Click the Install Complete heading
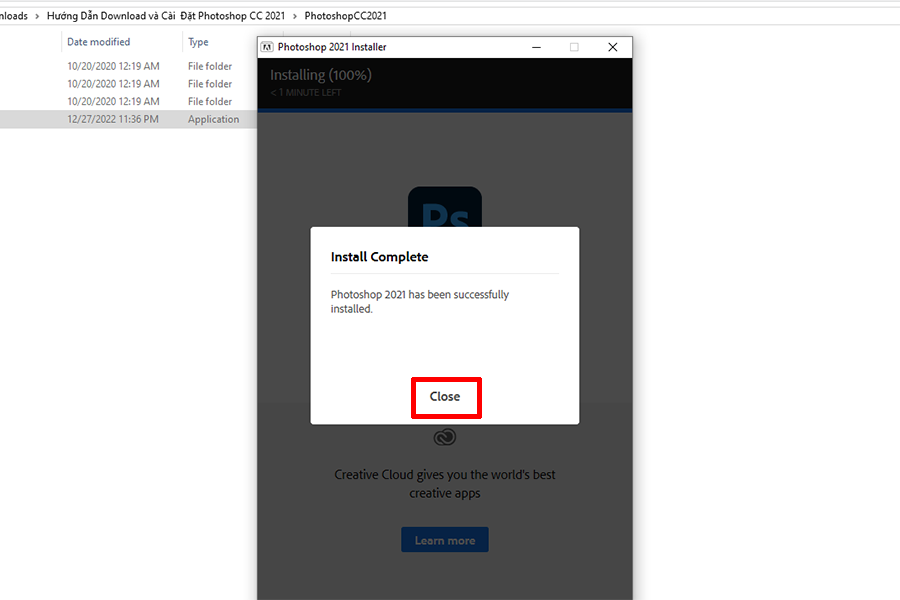This screenshot has height=600, width=900. click(x=379, y=257)
